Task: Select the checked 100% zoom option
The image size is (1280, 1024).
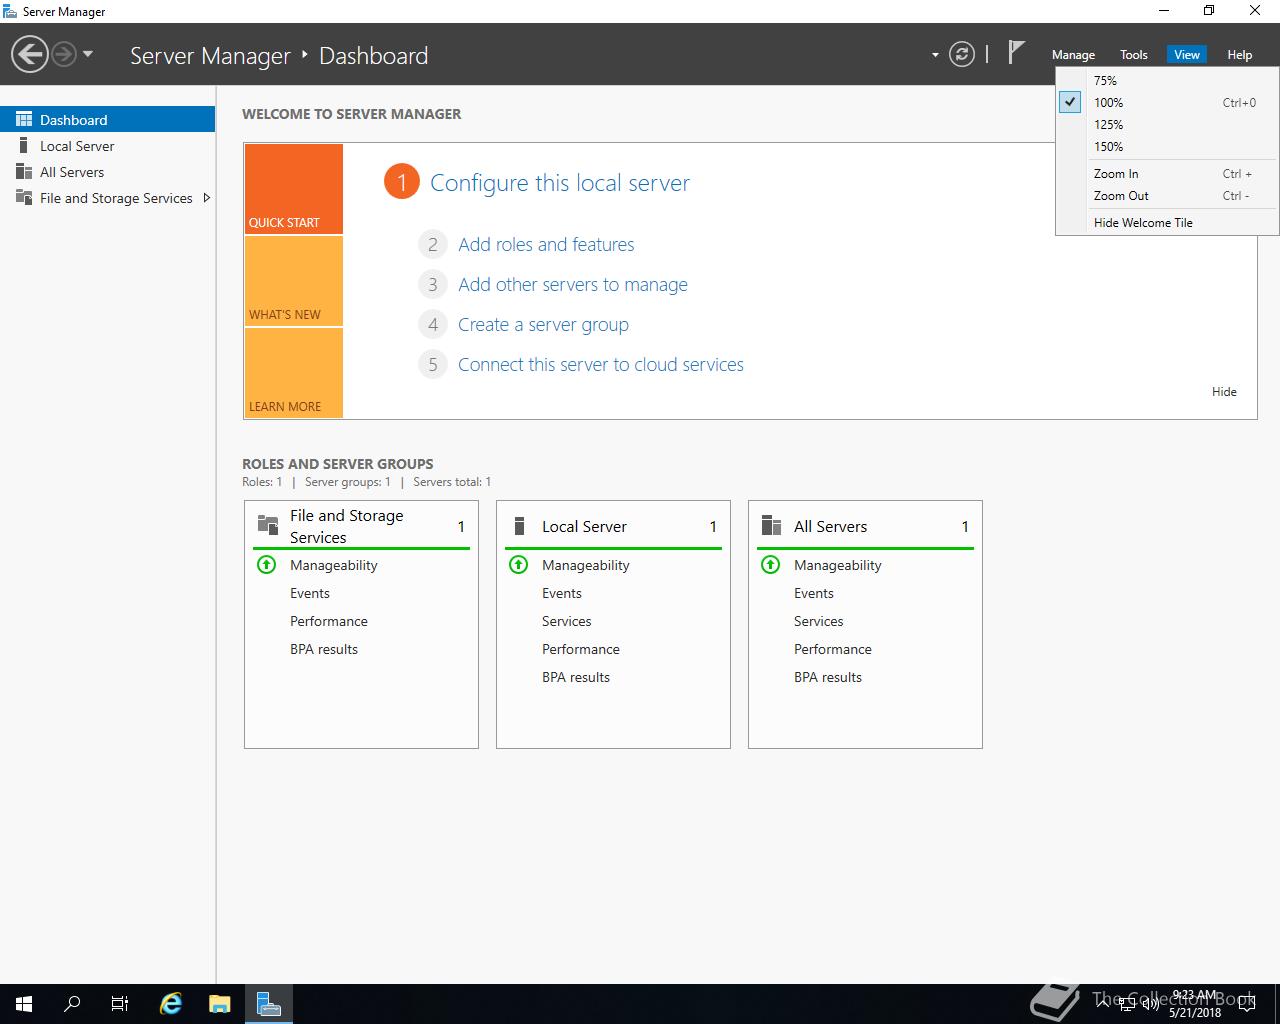Action: coord(1167,102)
